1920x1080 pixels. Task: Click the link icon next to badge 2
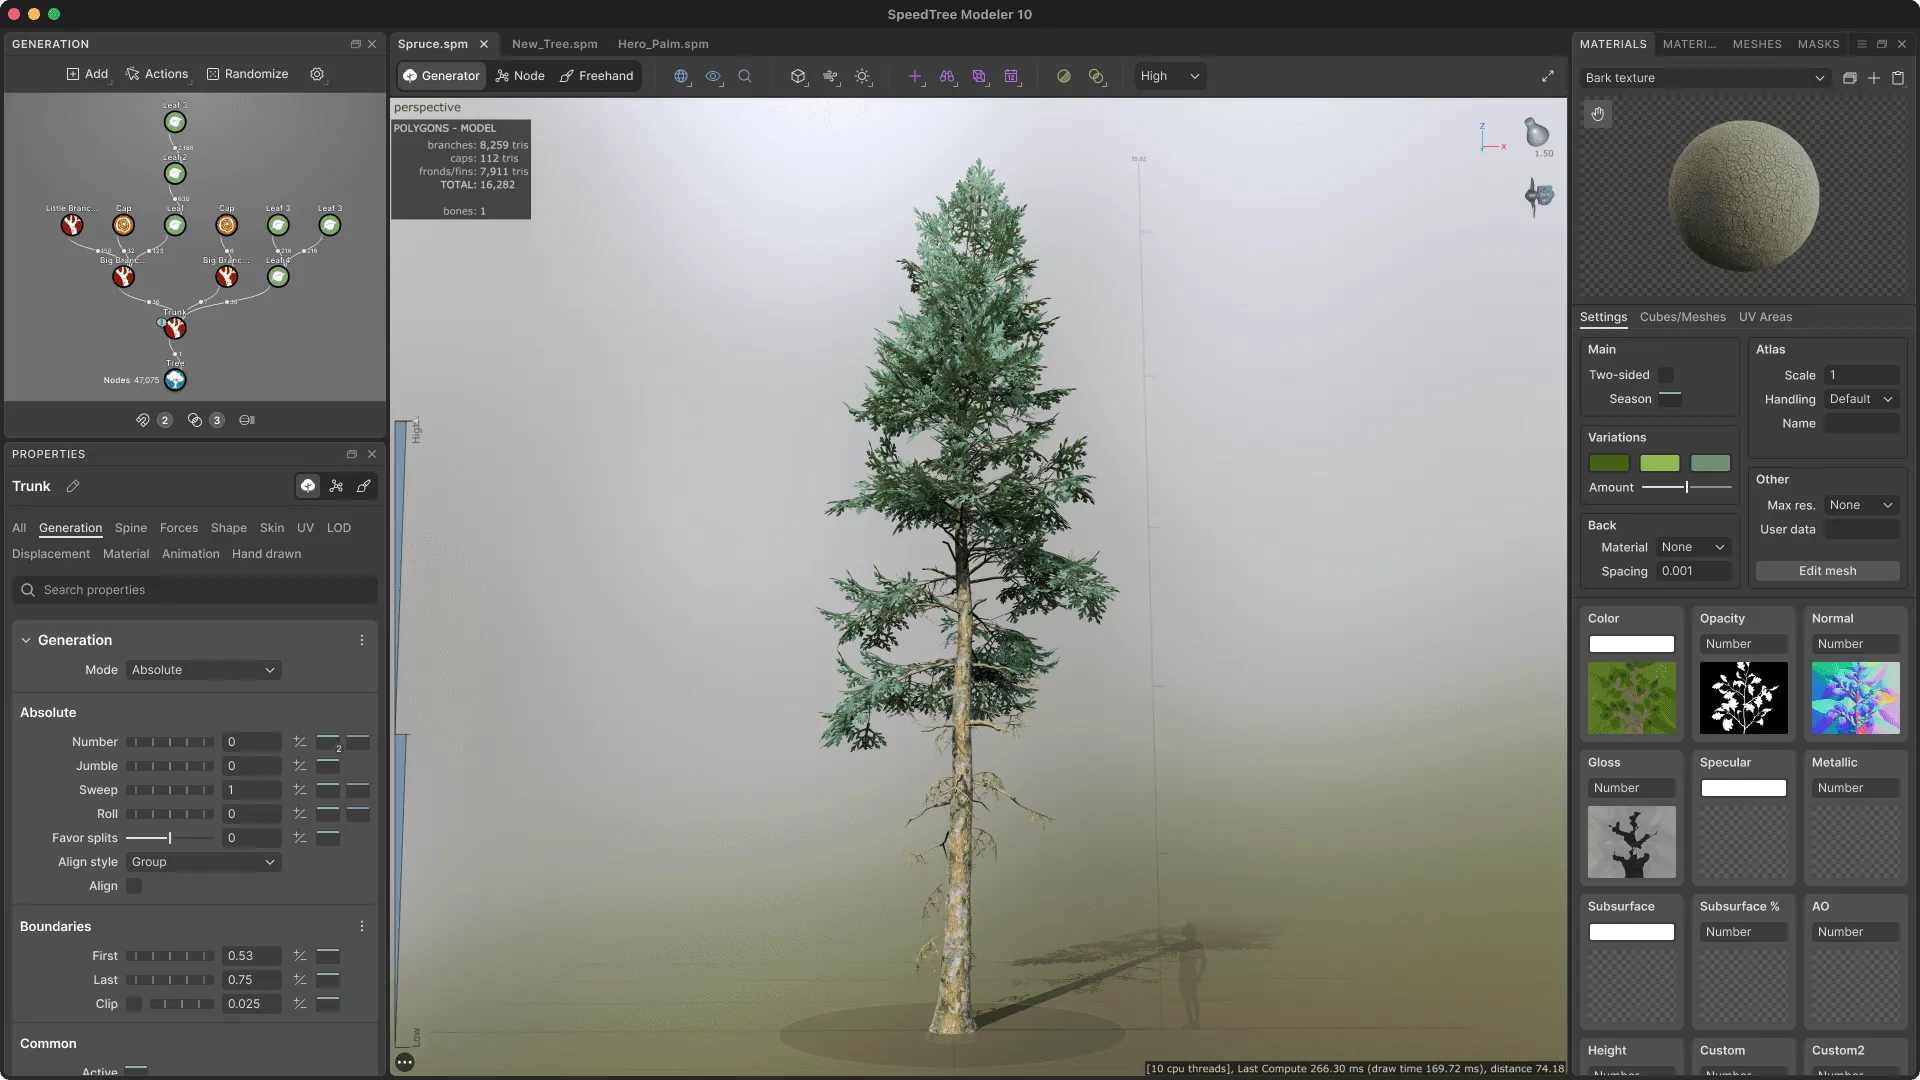[143, 420]
